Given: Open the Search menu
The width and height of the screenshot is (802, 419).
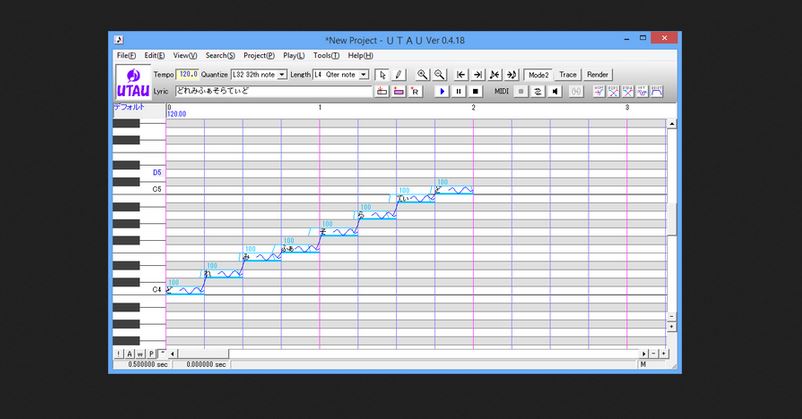Looking at the screenshot, I should pyautogui.click(x=220, y=55).
